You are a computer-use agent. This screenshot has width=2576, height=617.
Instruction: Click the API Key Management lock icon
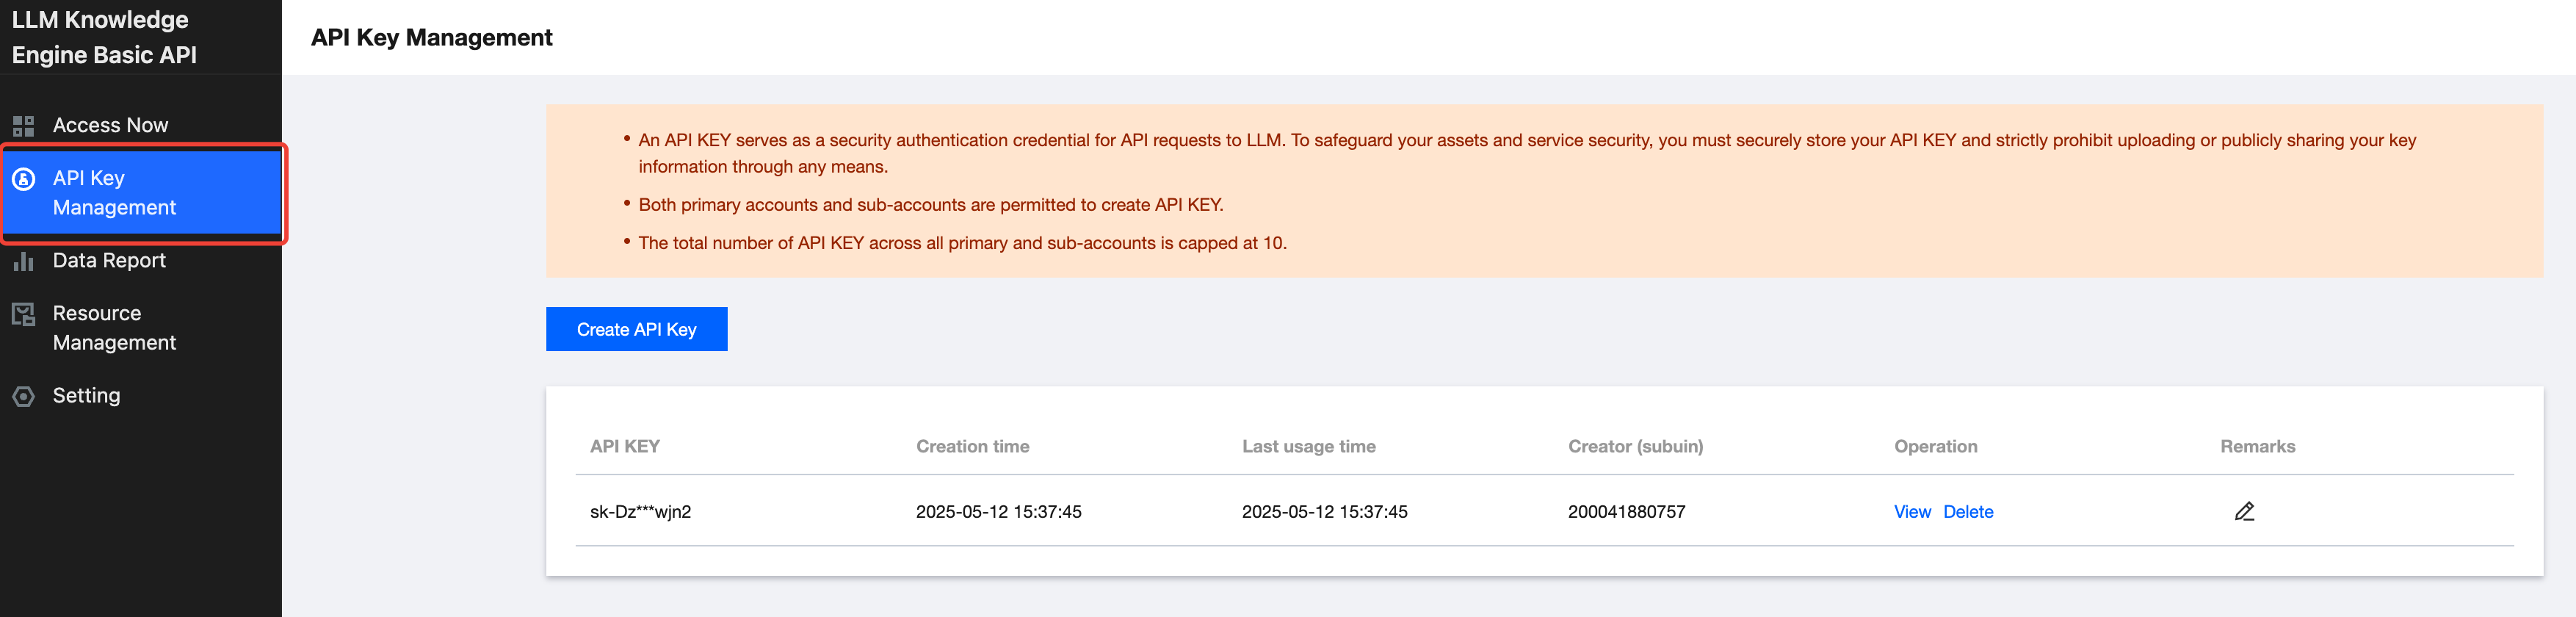pyautogui.click(x=24, y=179)
